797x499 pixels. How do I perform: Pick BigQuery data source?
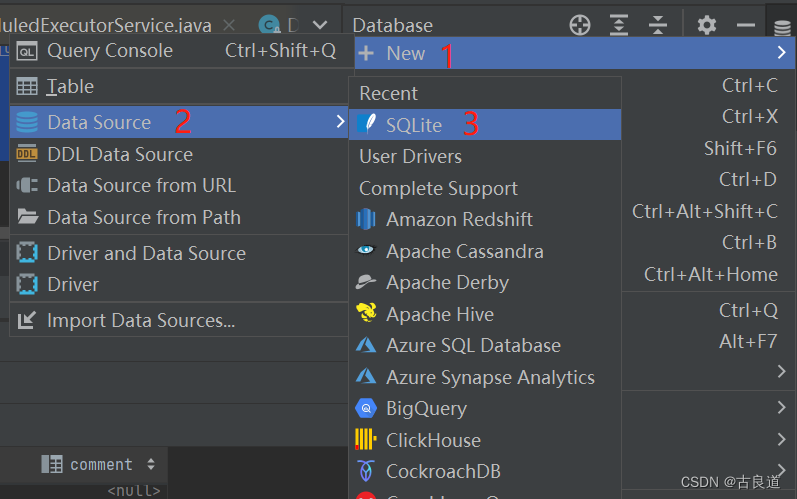pos(485,409)
